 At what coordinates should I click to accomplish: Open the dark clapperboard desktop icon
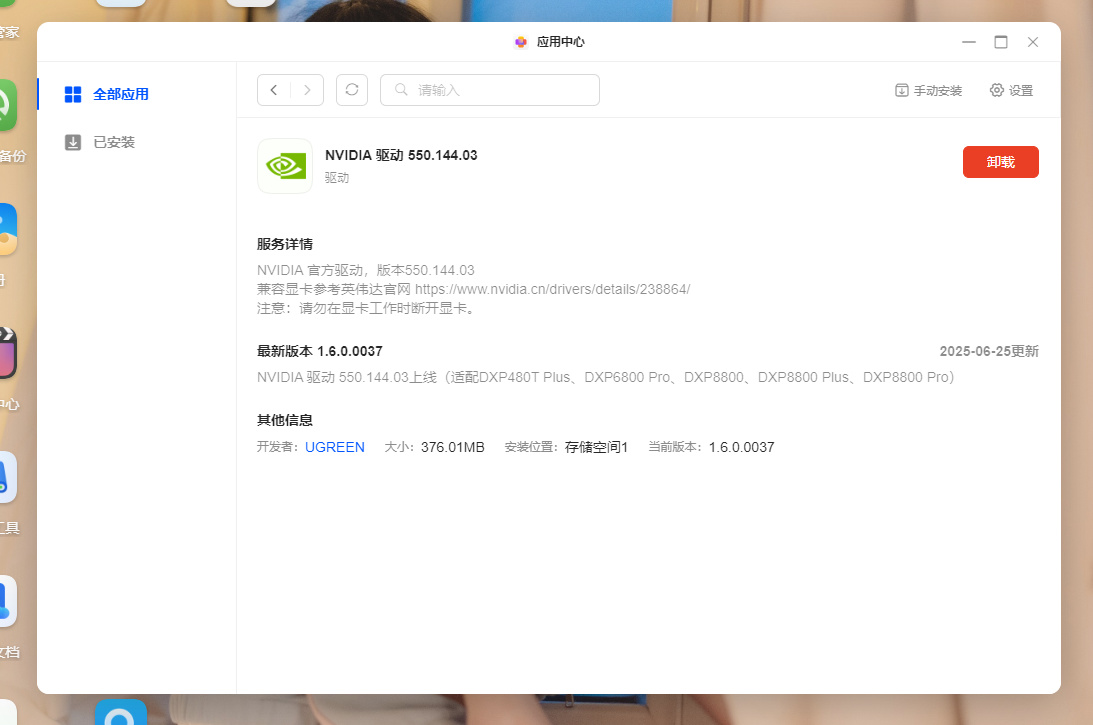coord(7,353)
